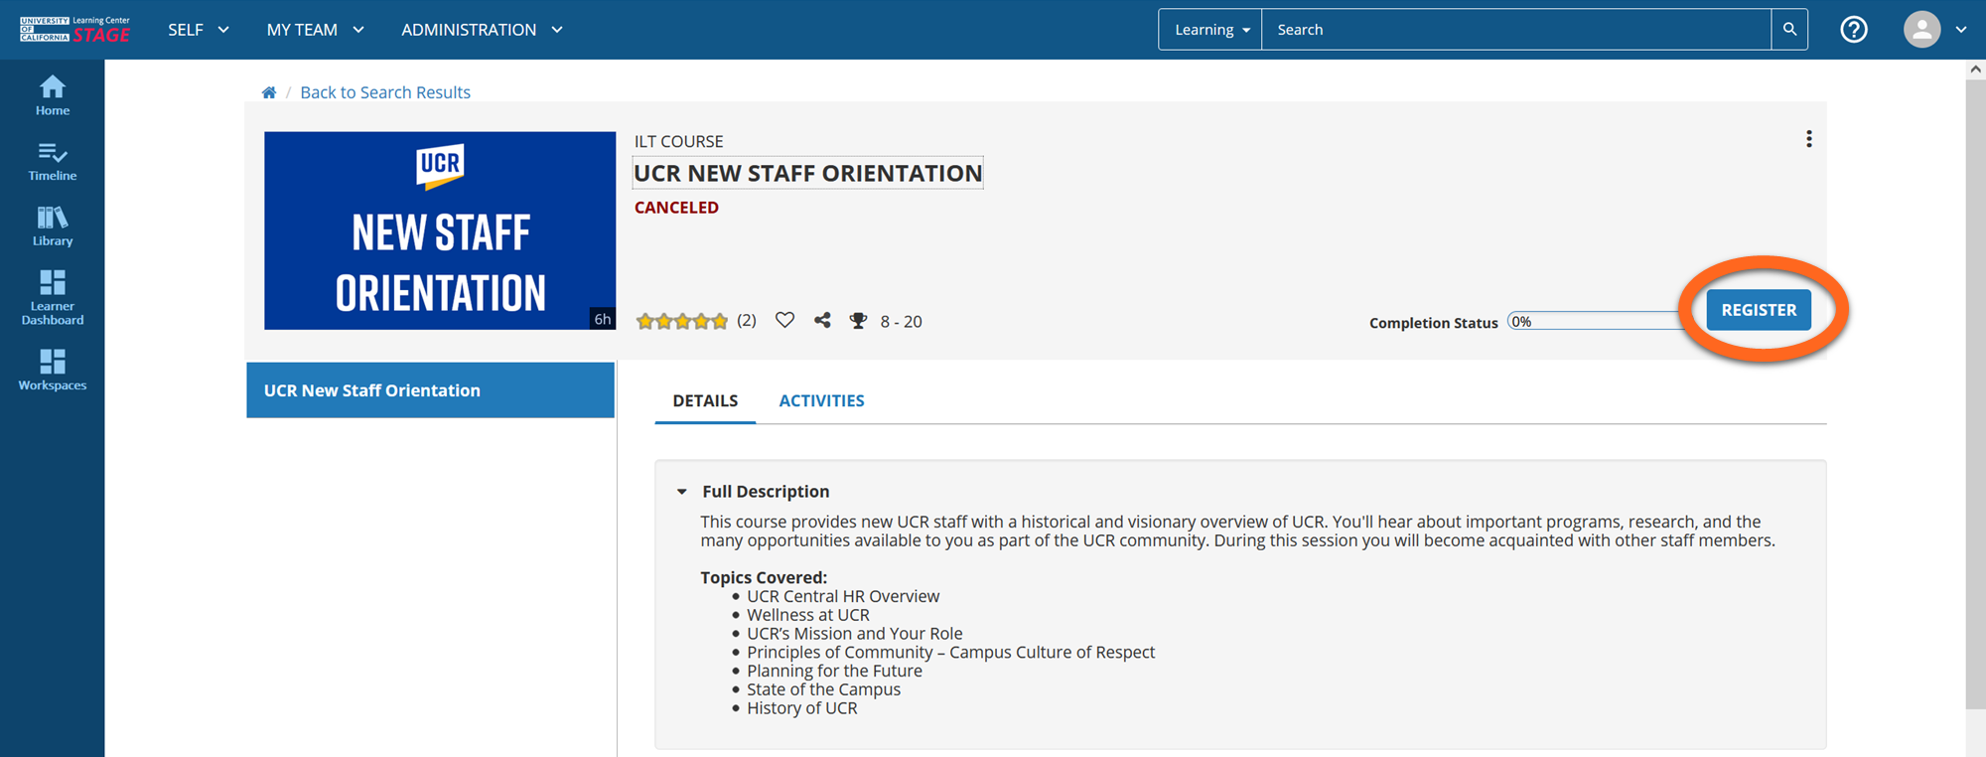Favorite the course with heart icon
The height and width of the screenshot is (757, 1986).
(785, 321)
